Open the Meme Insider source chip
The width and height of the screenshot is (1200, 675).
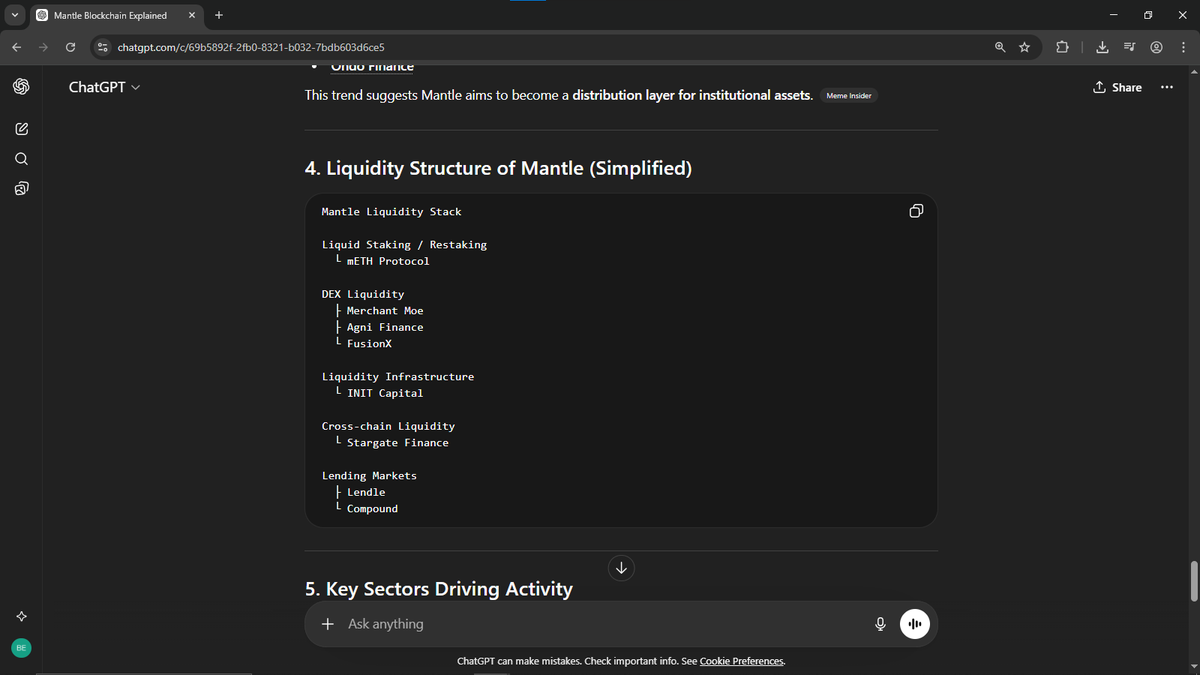point(848,96)
